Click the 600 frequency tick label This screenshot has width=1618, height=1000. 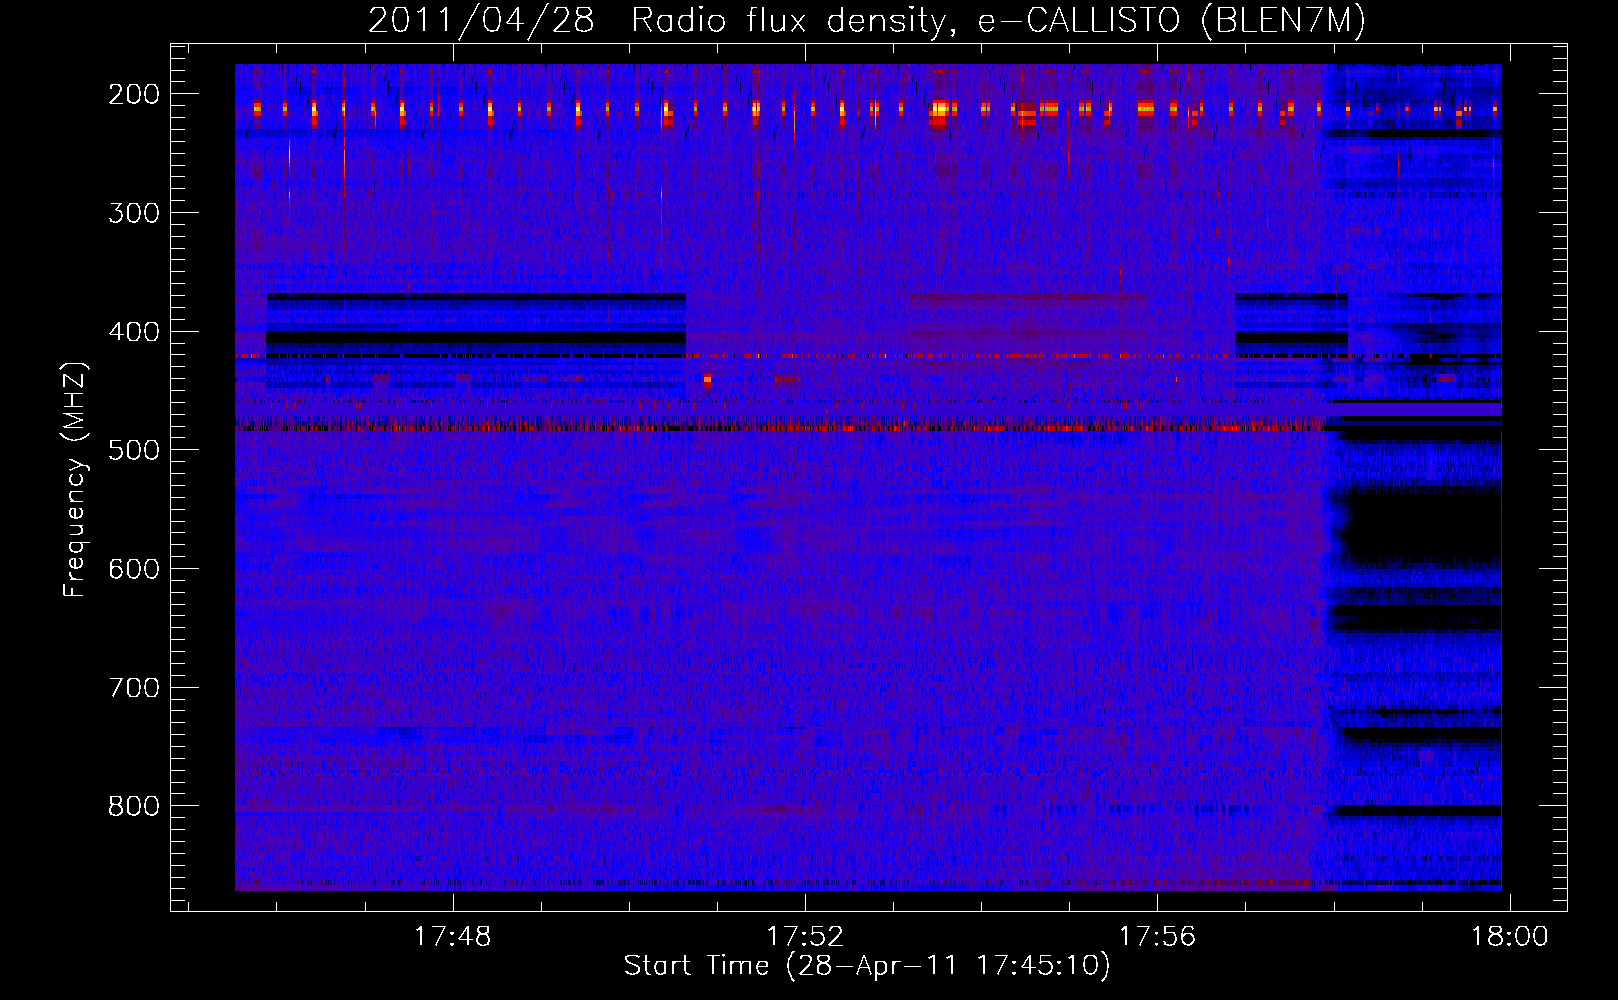tap(133, 569)
